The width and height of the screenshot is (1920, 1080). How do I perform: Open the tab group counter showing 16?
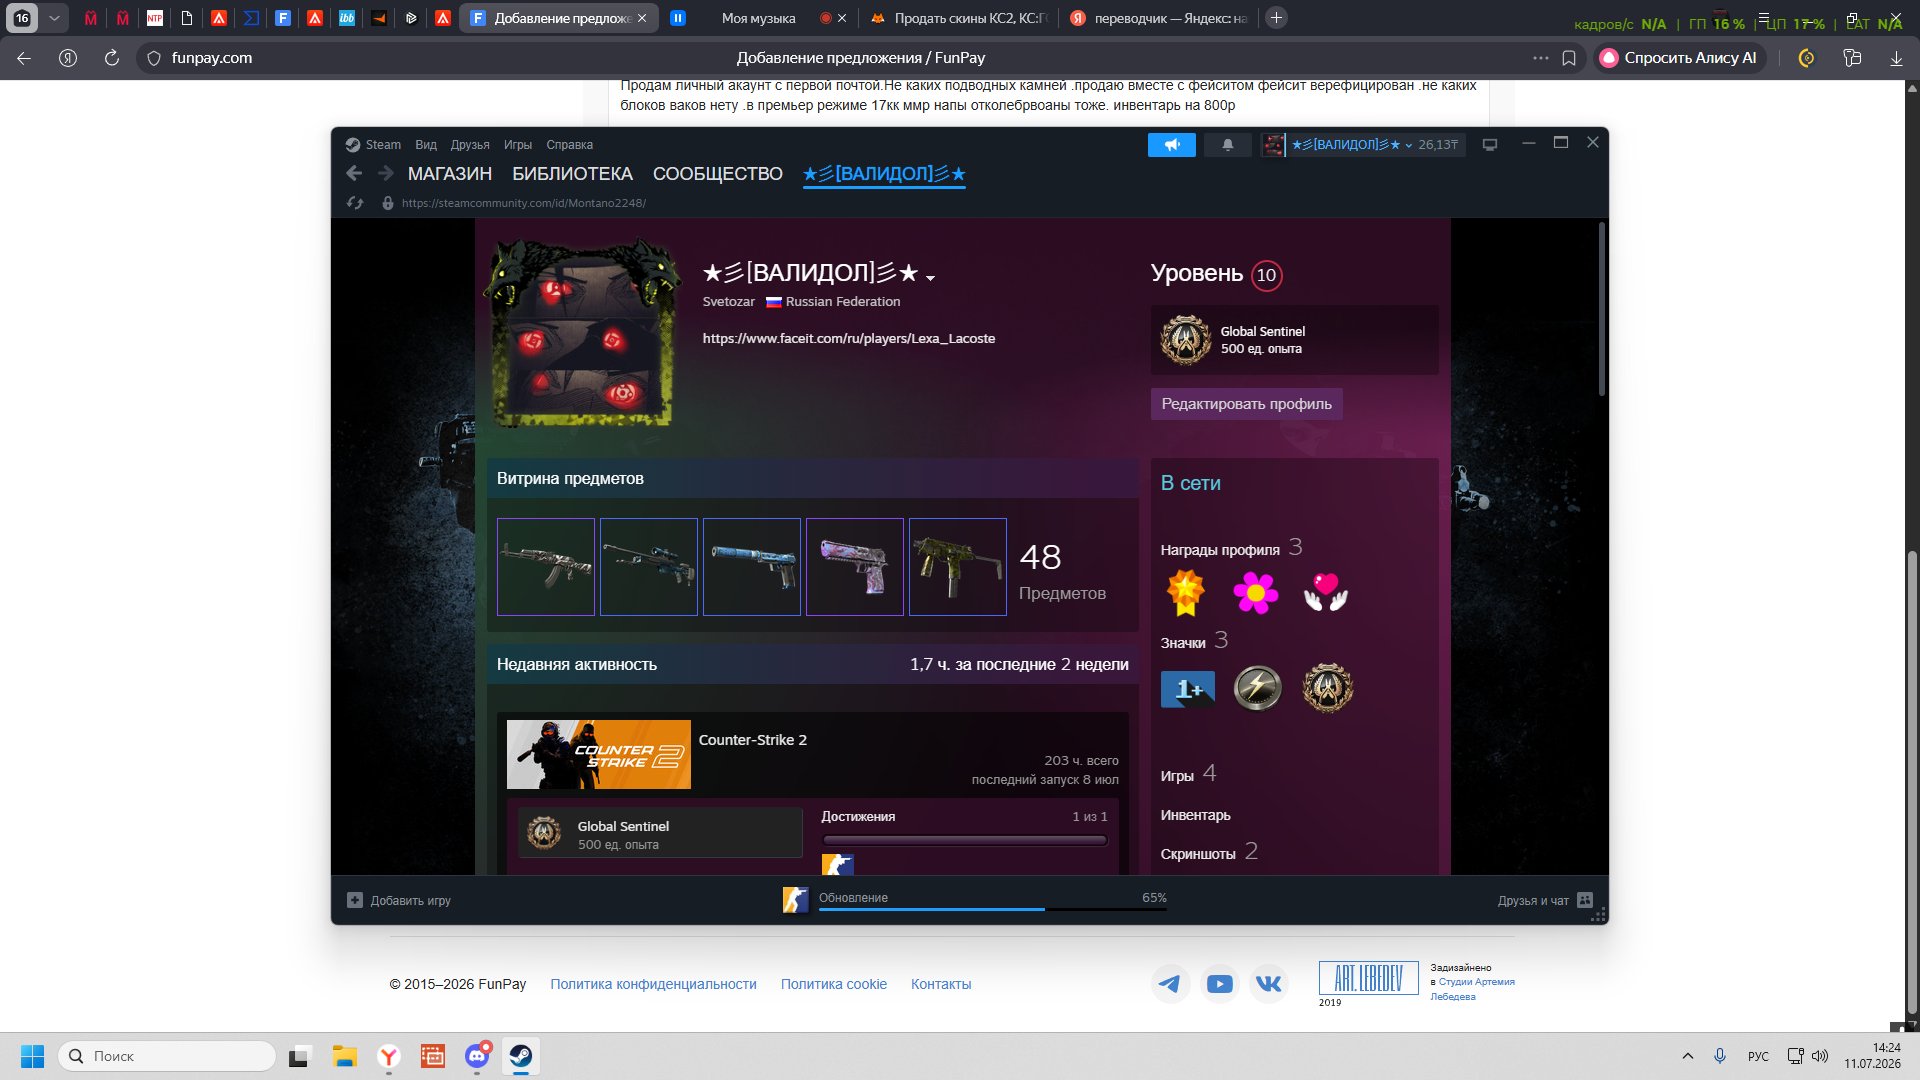pyautogui.click(x=22, y=18)
